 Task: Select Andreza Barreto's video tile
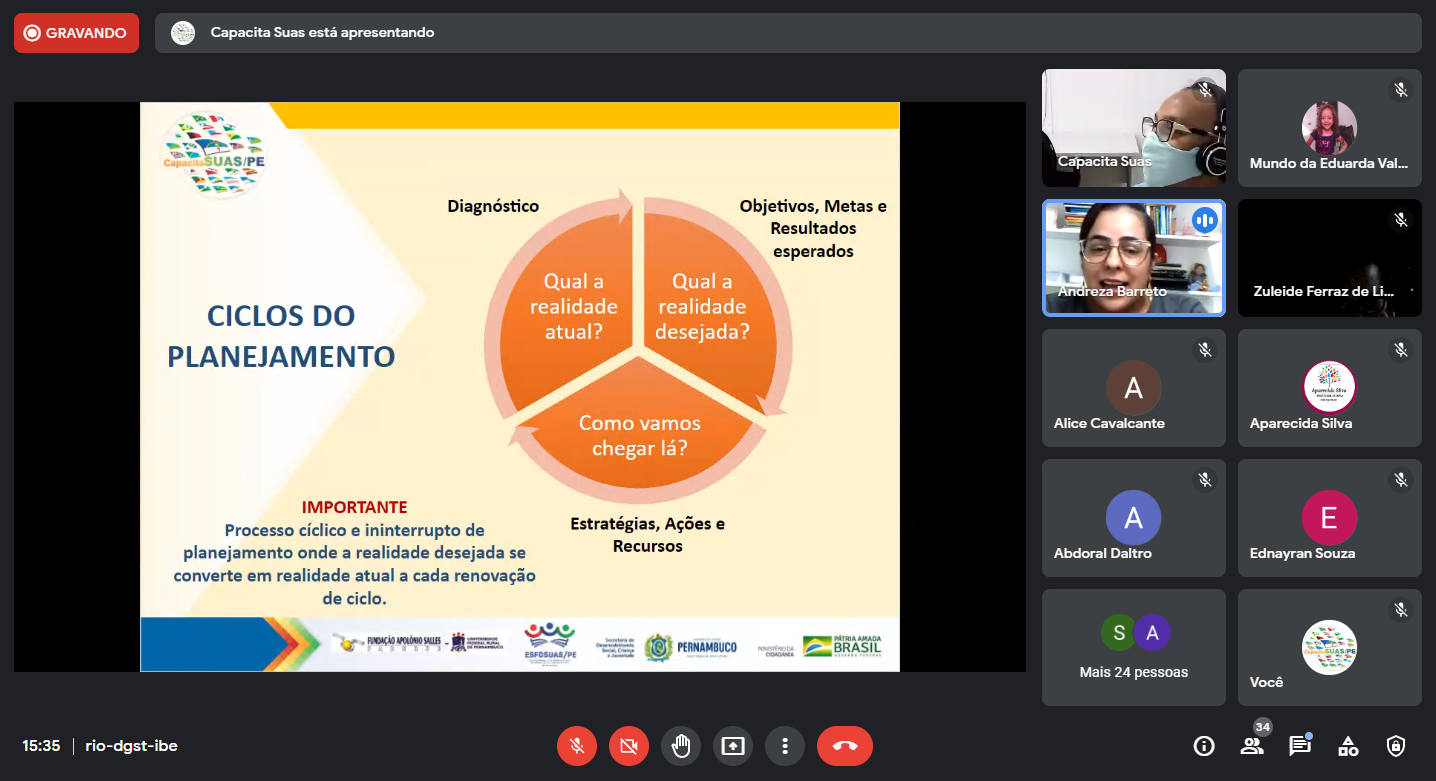coord(1133,258)
